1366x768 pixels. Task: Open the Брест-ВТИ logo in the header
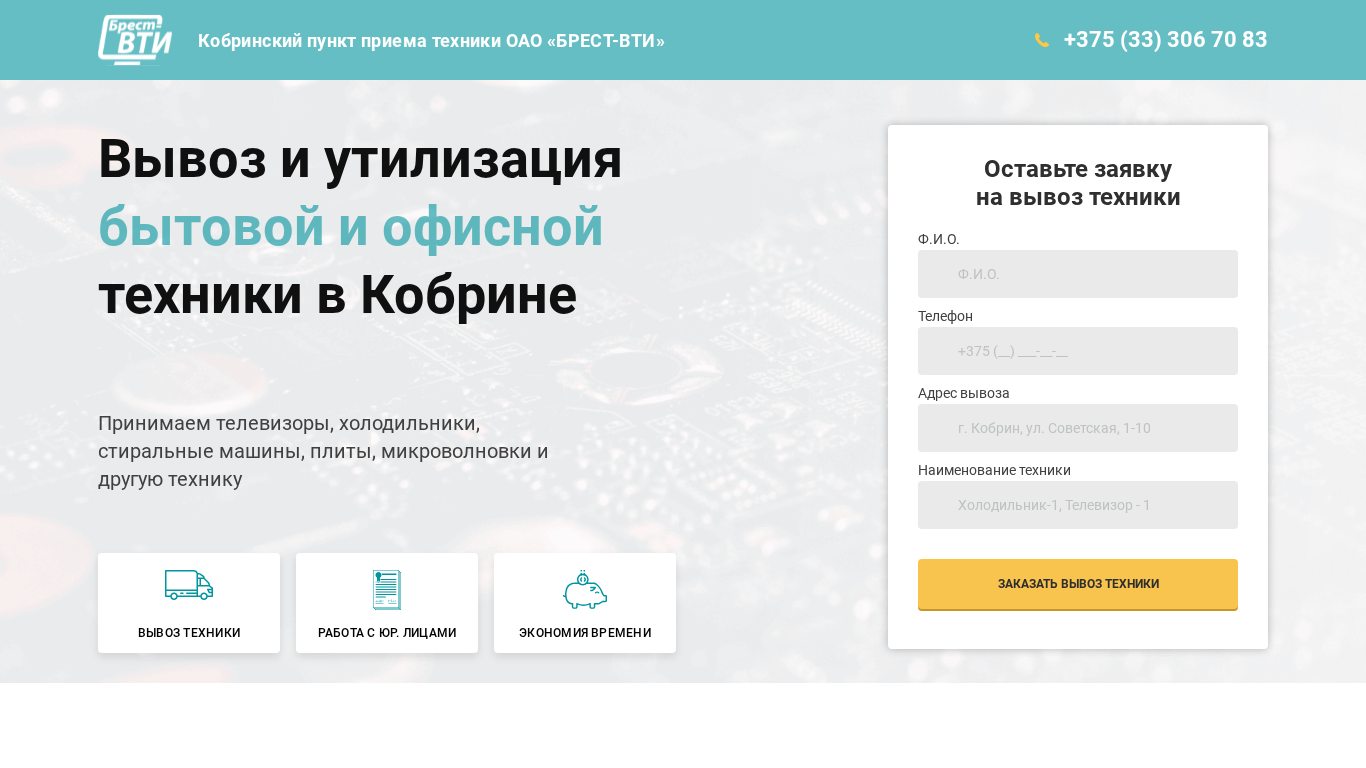click(135, 40)
